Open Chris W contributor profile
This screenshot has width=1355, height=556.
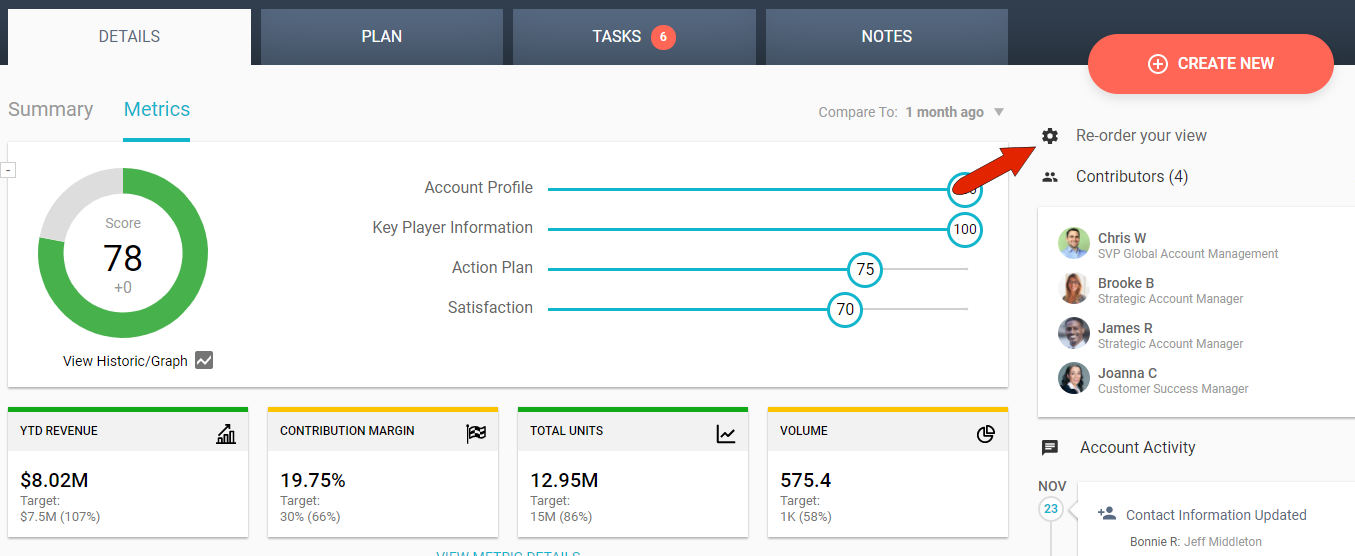pos(1121,238)
